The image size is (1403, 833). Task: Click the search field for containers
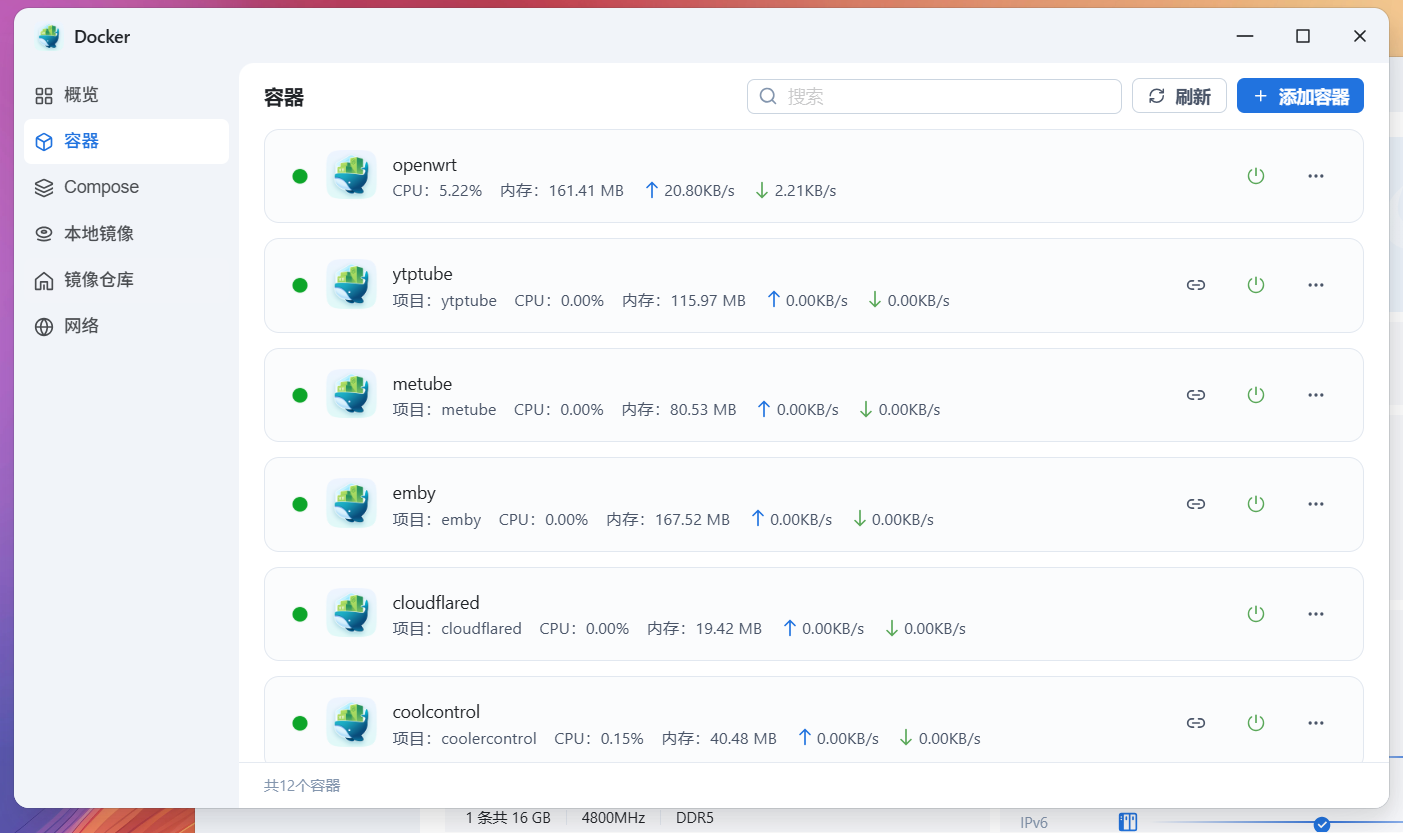pyautogui.click(x=934, y=96)
